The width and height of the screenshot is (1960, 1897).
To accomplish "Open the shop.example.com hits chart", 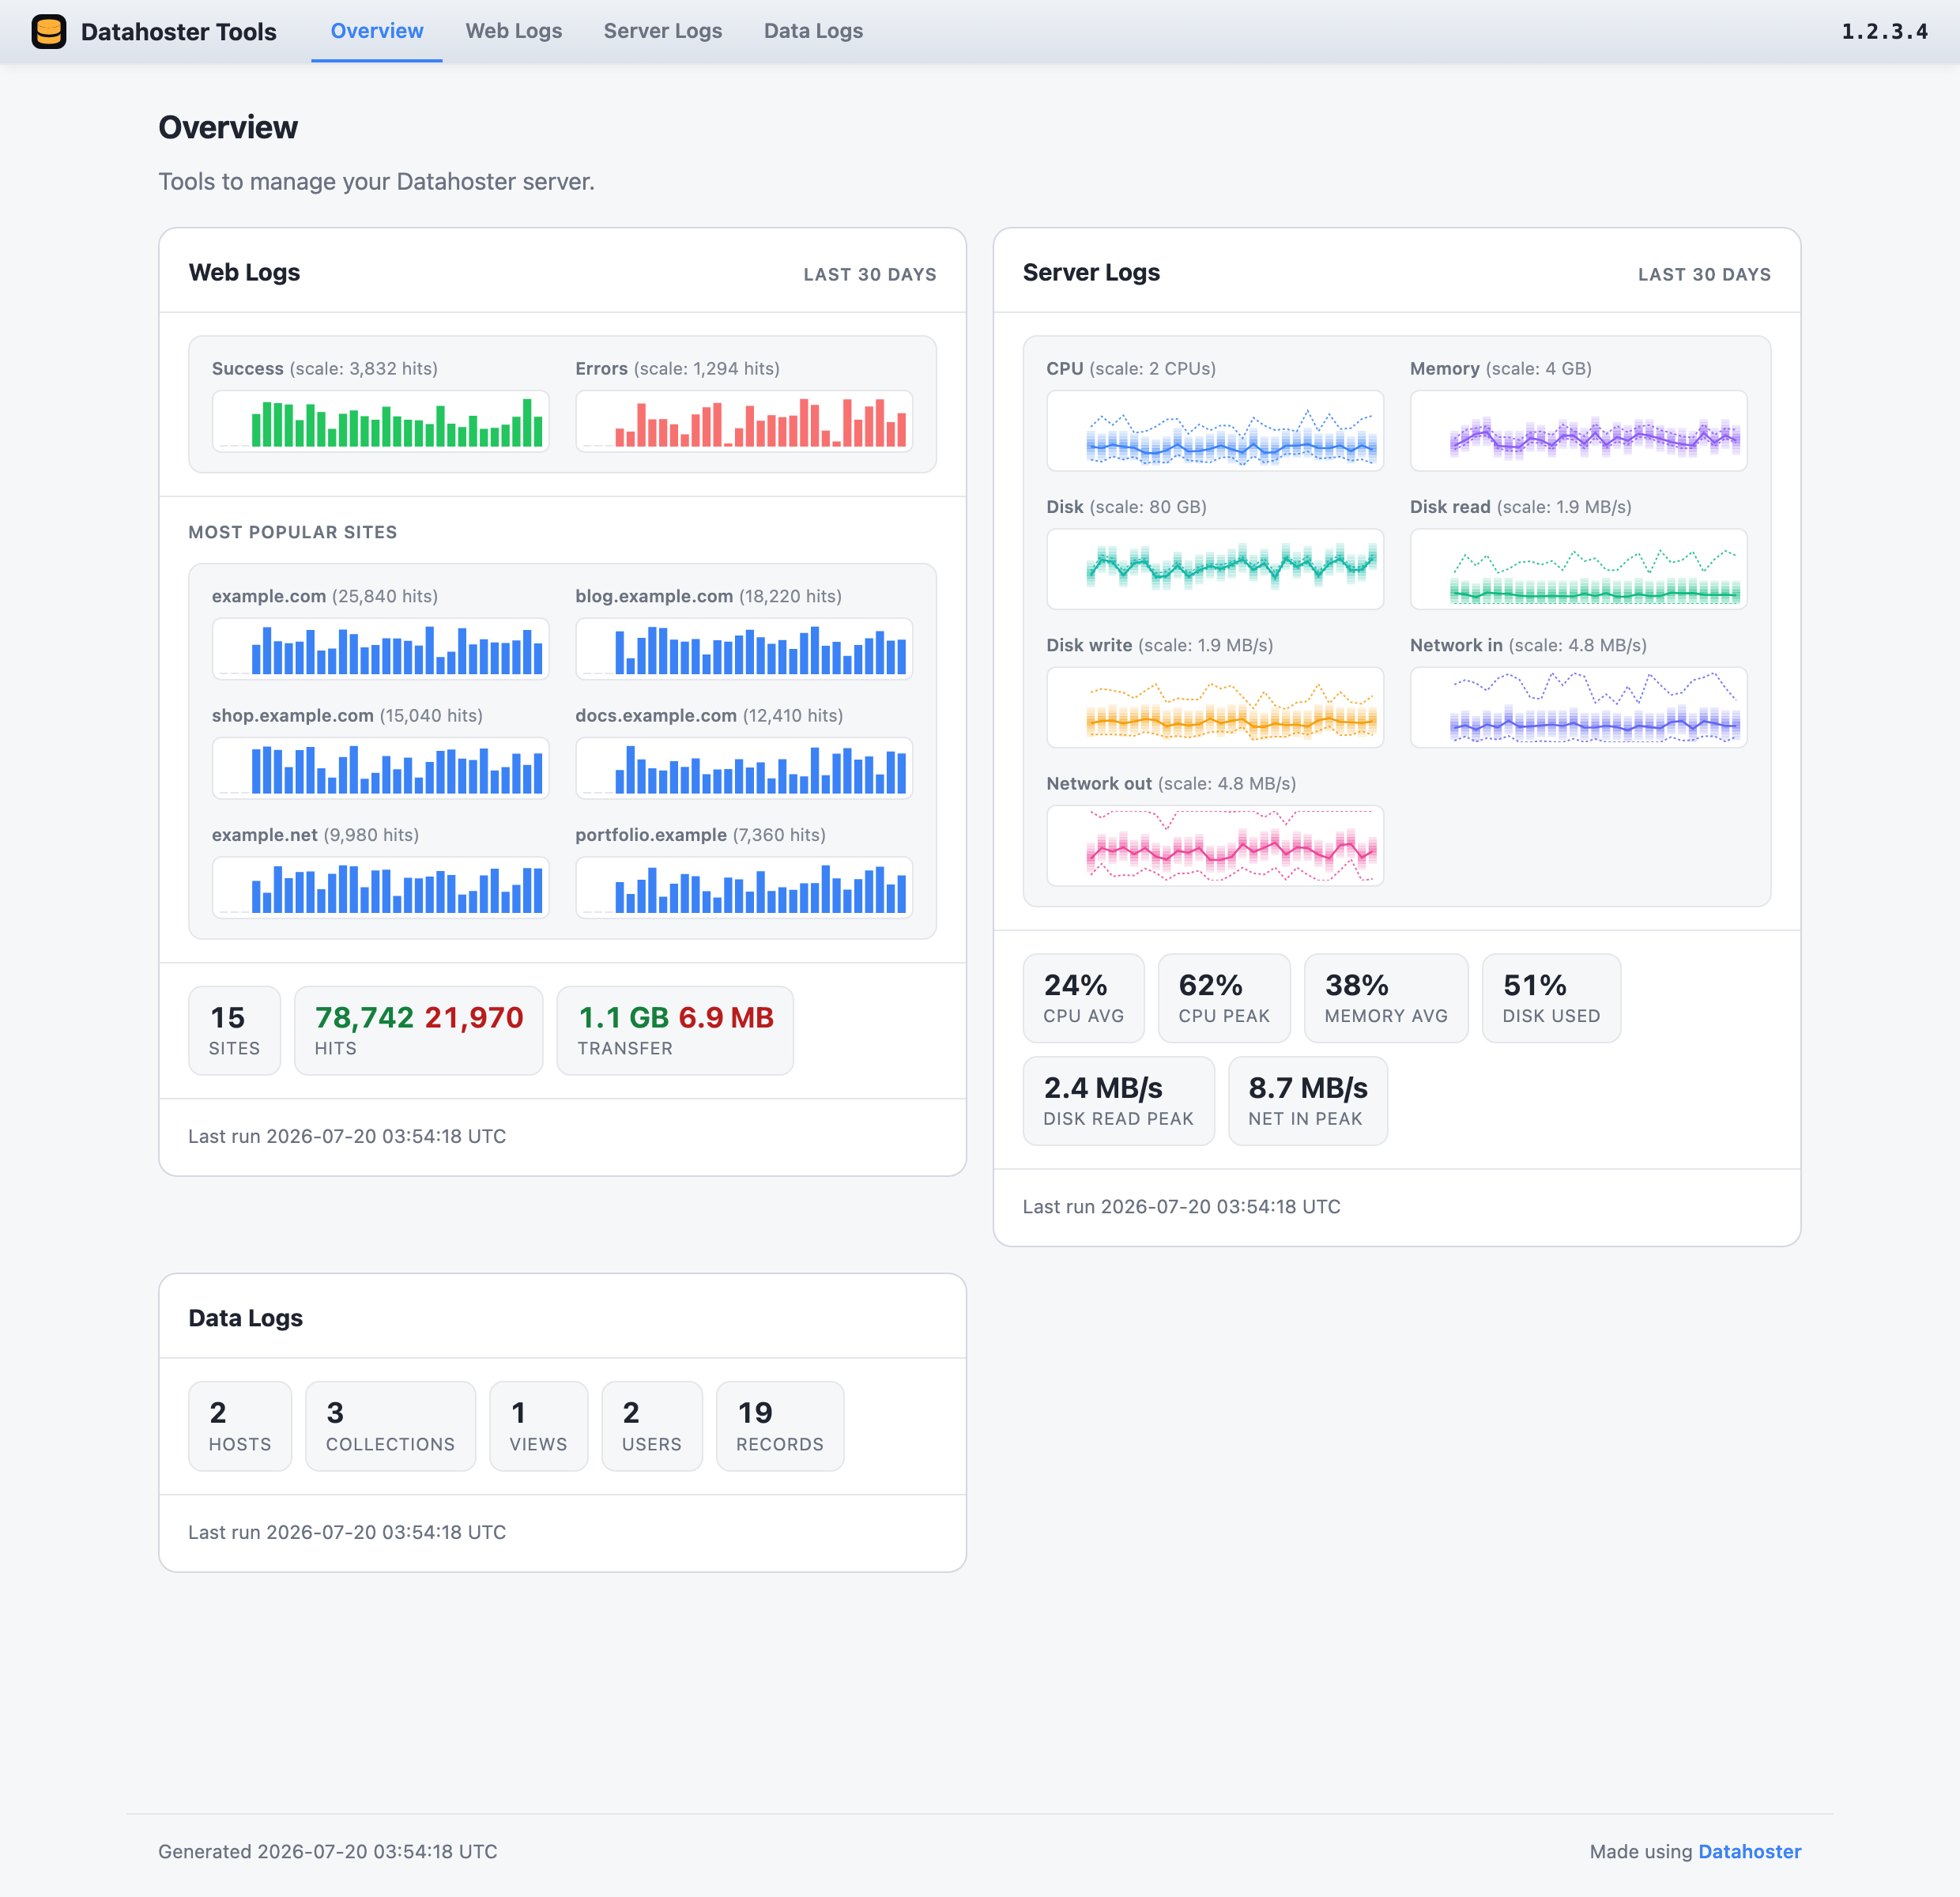I will [x=380, y=768].
